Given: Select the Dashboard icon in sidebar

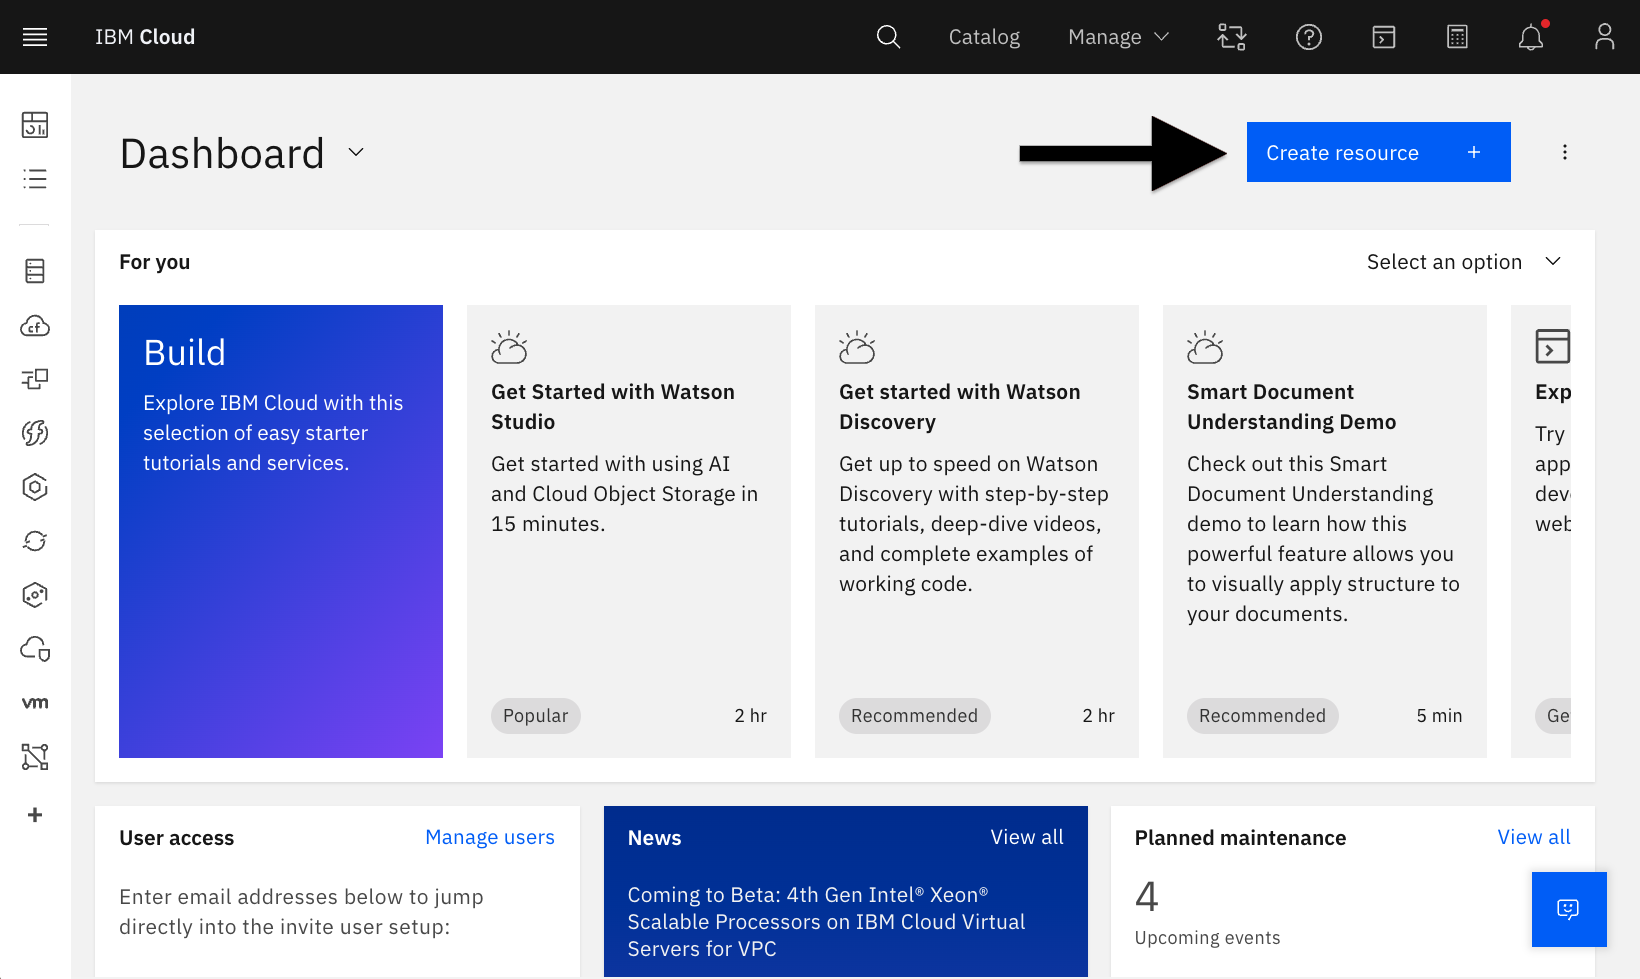Looking at the screenshot, I should 35,125.
